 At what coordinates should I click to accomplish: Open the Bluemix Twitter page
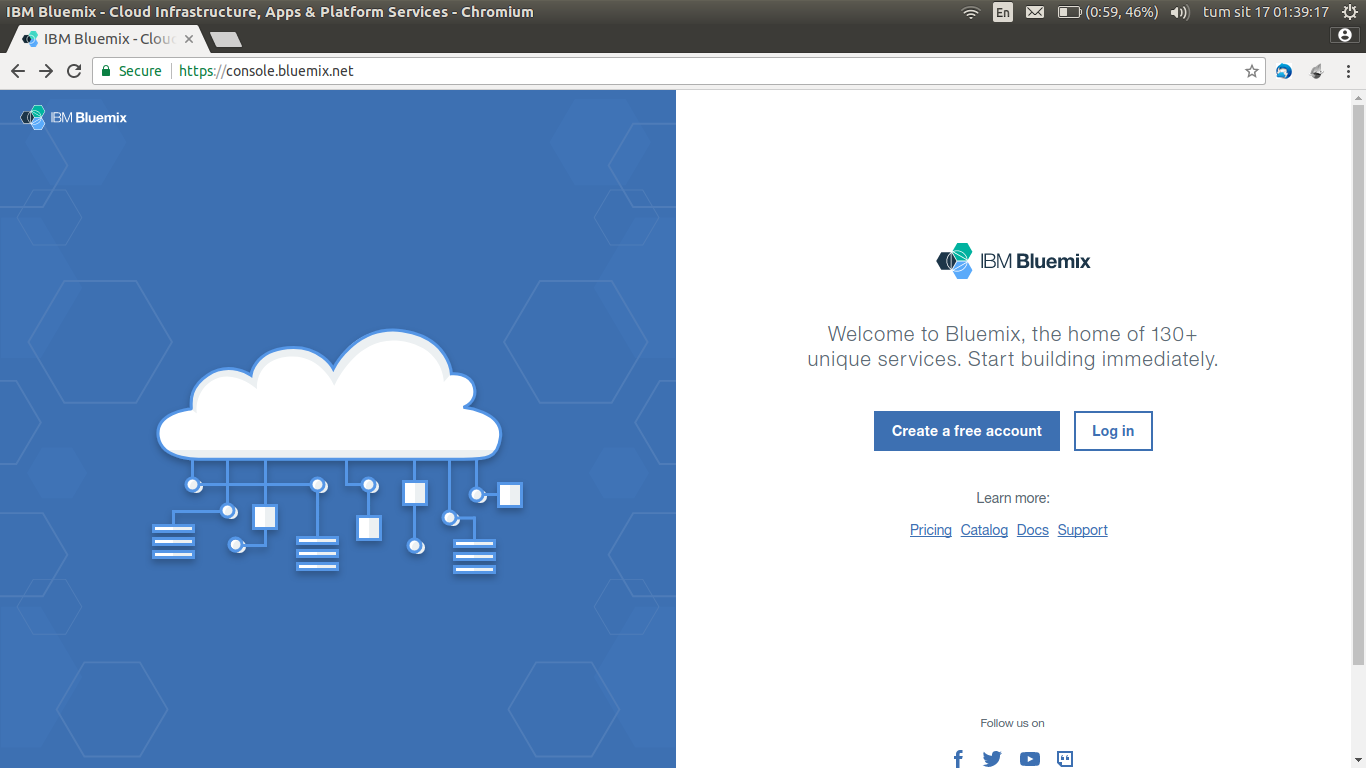pos(992,759)
